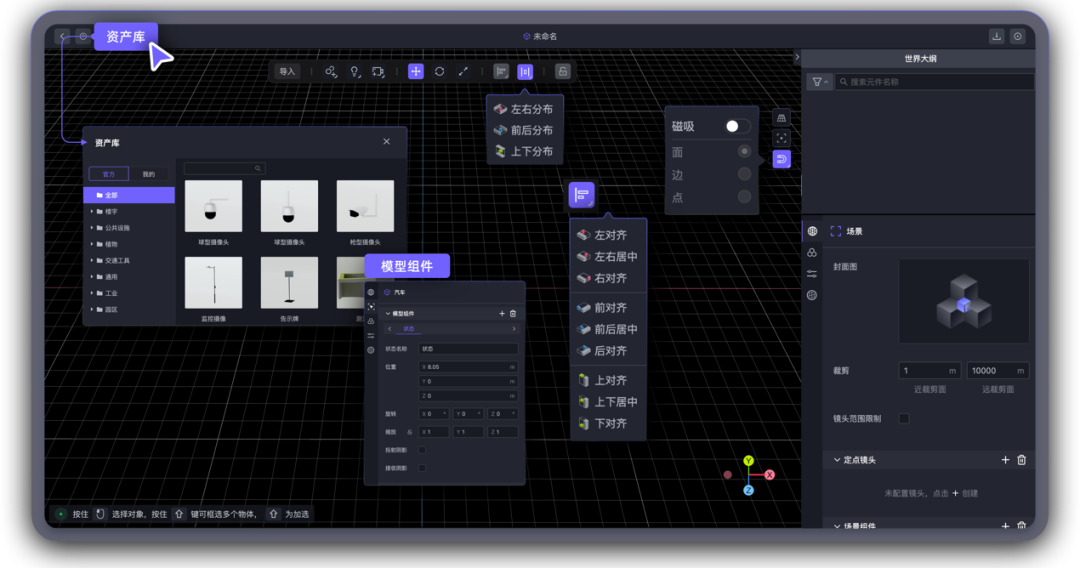Add a fixed camera with plus icon
This screenshot has width=1080, height=568.
pos(1005,460)
